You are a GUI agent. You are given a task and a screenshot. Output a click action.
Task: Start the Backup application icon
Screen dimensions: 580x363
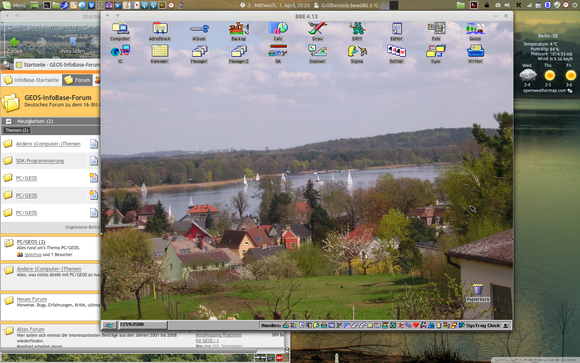click(x=239, y=31)
